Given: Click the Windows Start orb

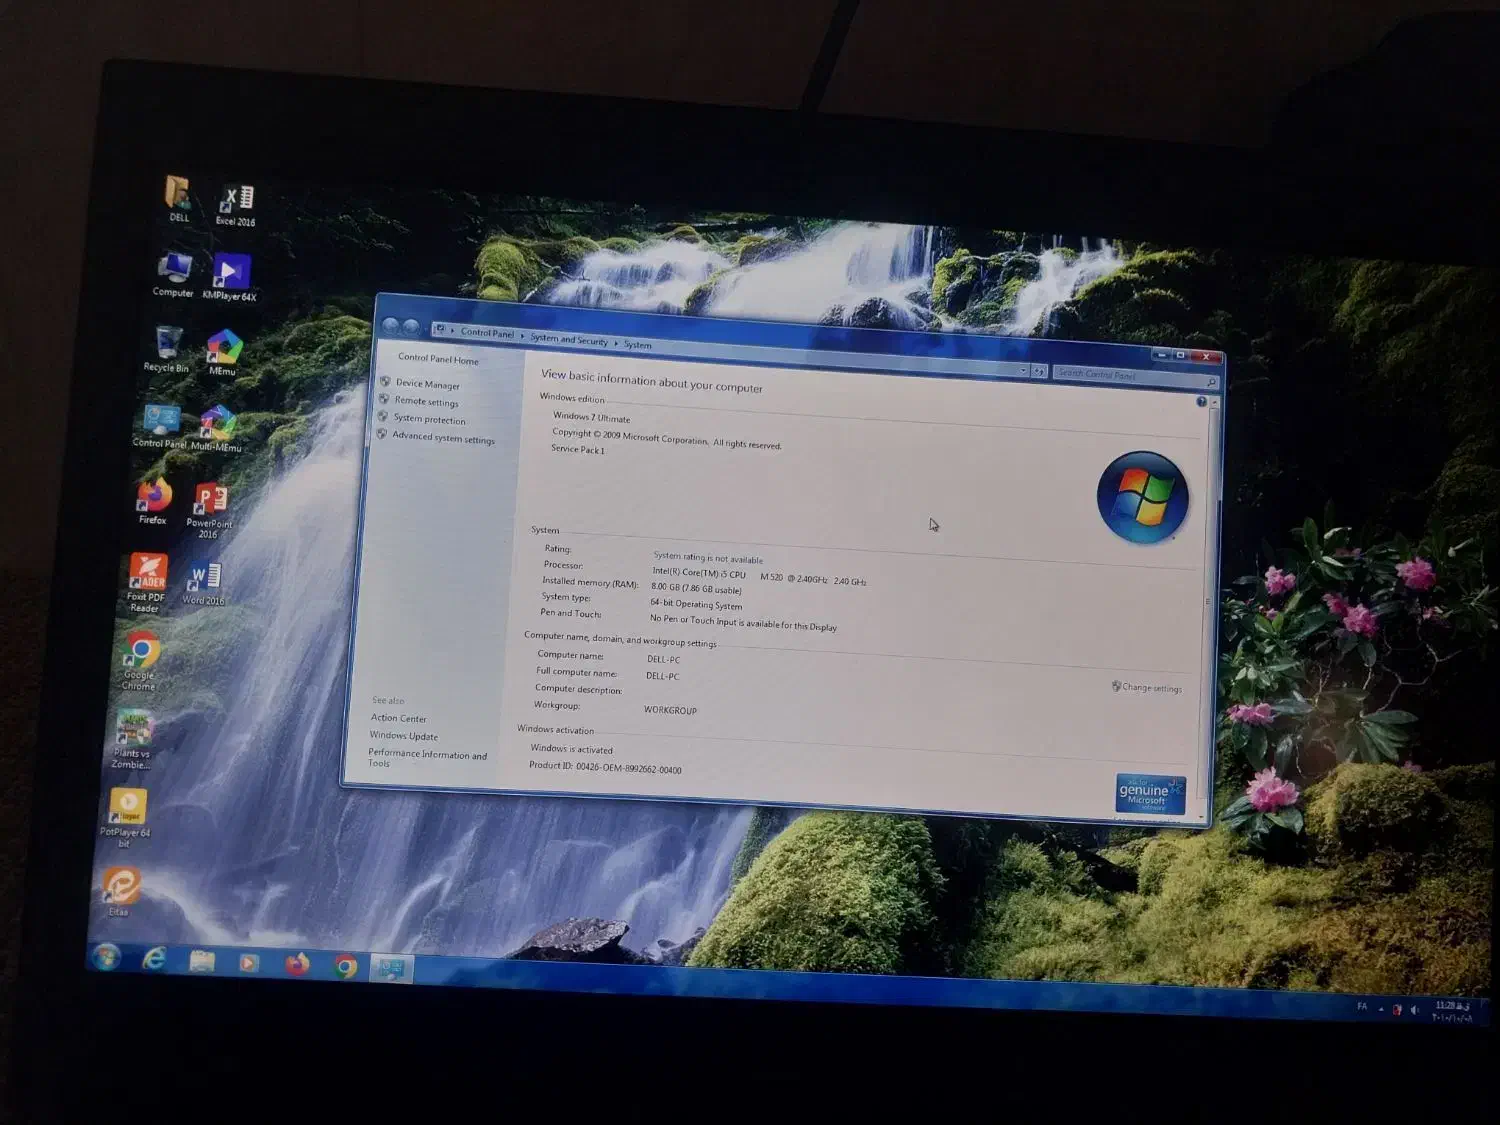Looking at the screenshot, I should point(106,957).
